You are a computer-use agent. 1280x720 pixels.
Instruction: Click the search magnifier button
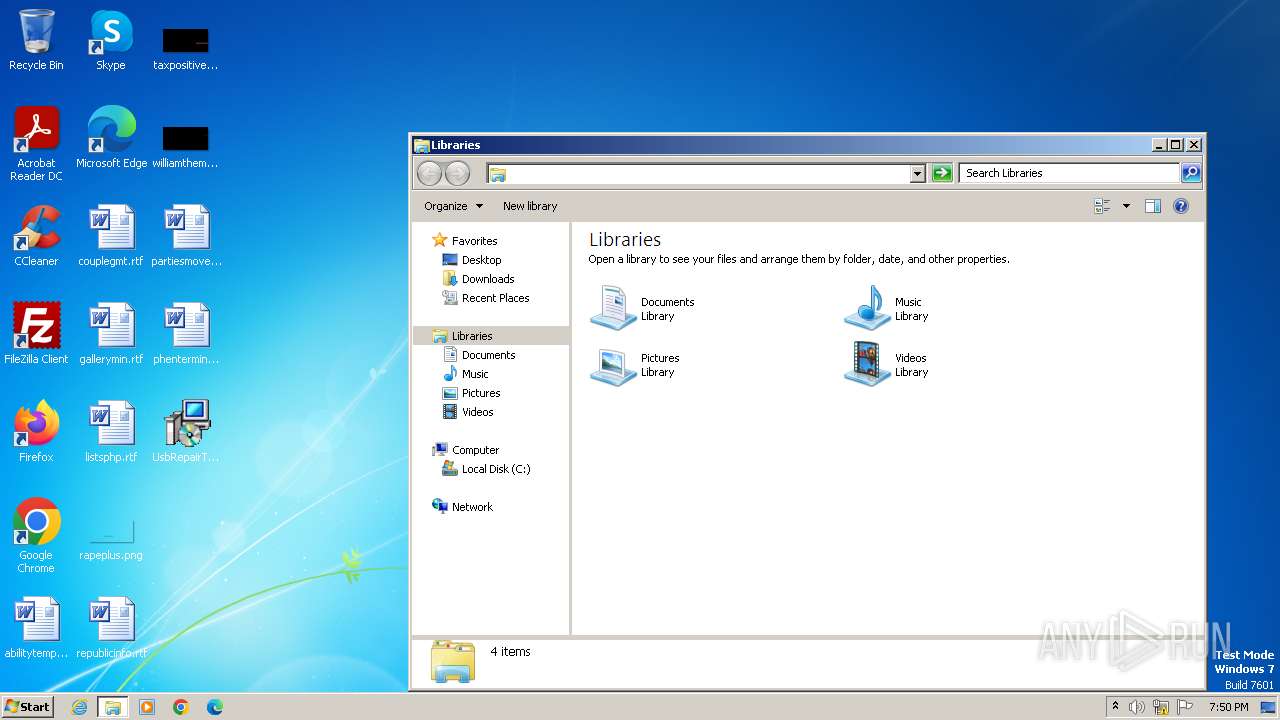[x=1191, y=173]
